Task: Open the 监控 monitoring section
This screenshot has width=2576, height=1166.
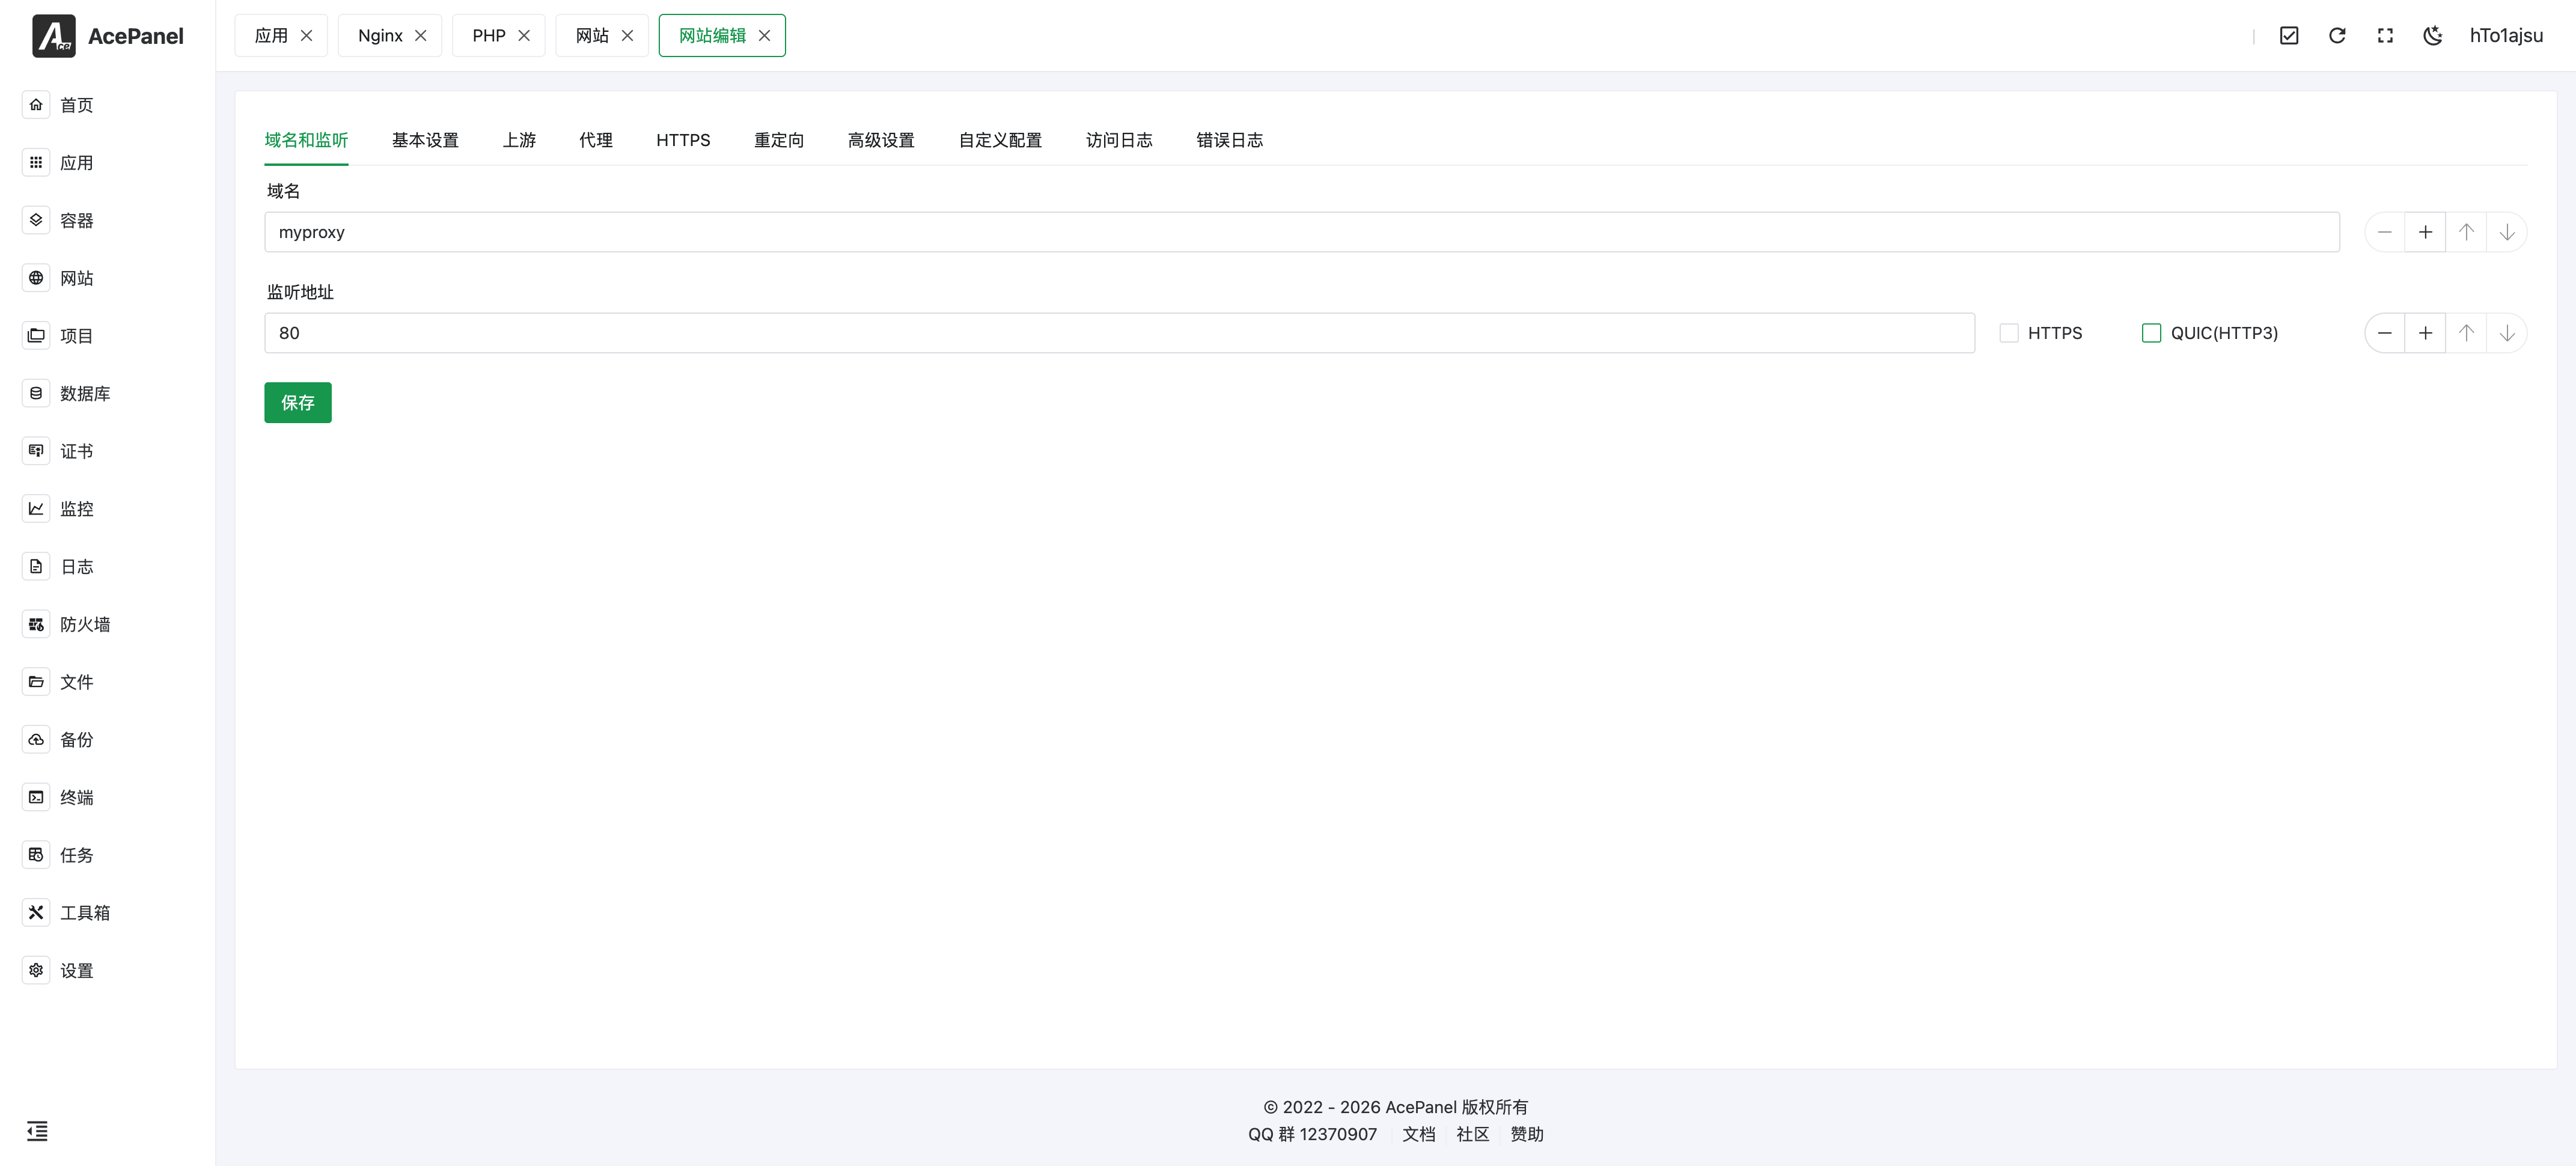Action: (76, 508)
